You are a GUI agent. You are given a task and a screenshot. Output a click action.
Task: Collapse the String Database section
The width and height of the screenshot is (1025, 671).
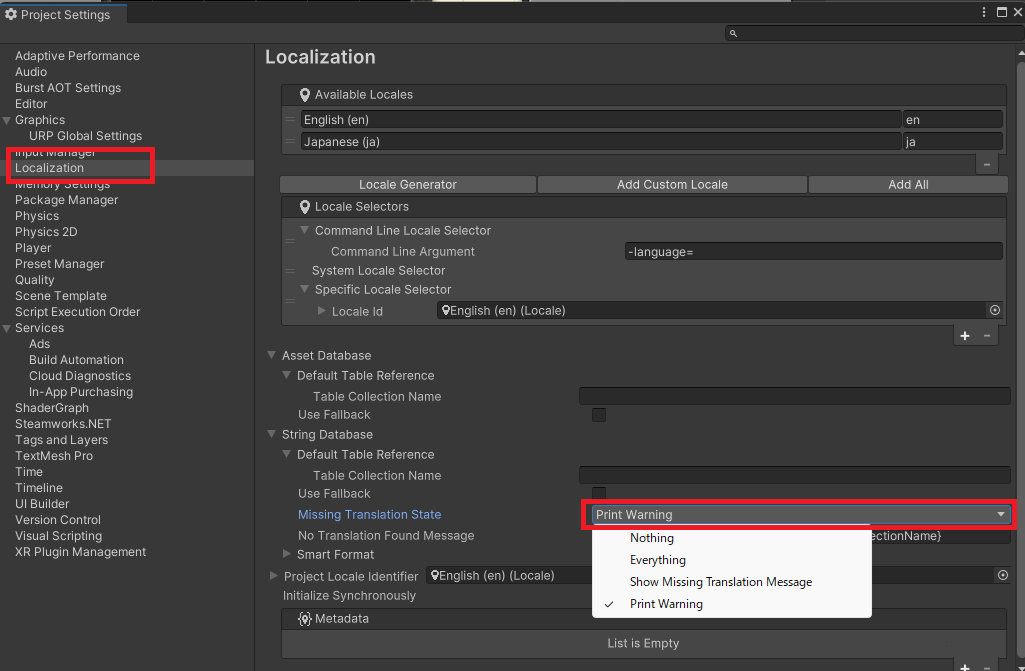272,434
